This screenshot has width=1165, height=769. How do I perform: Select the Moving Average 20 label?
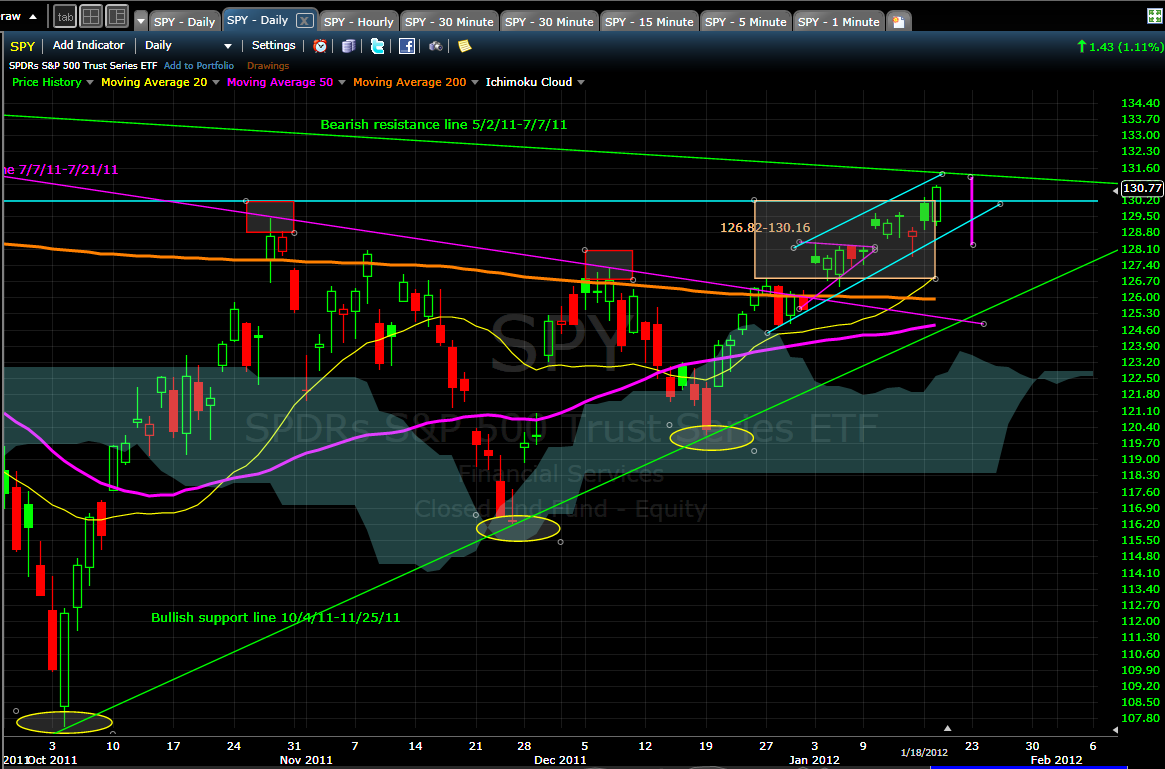pyautogui.click(x=154, y=82)
